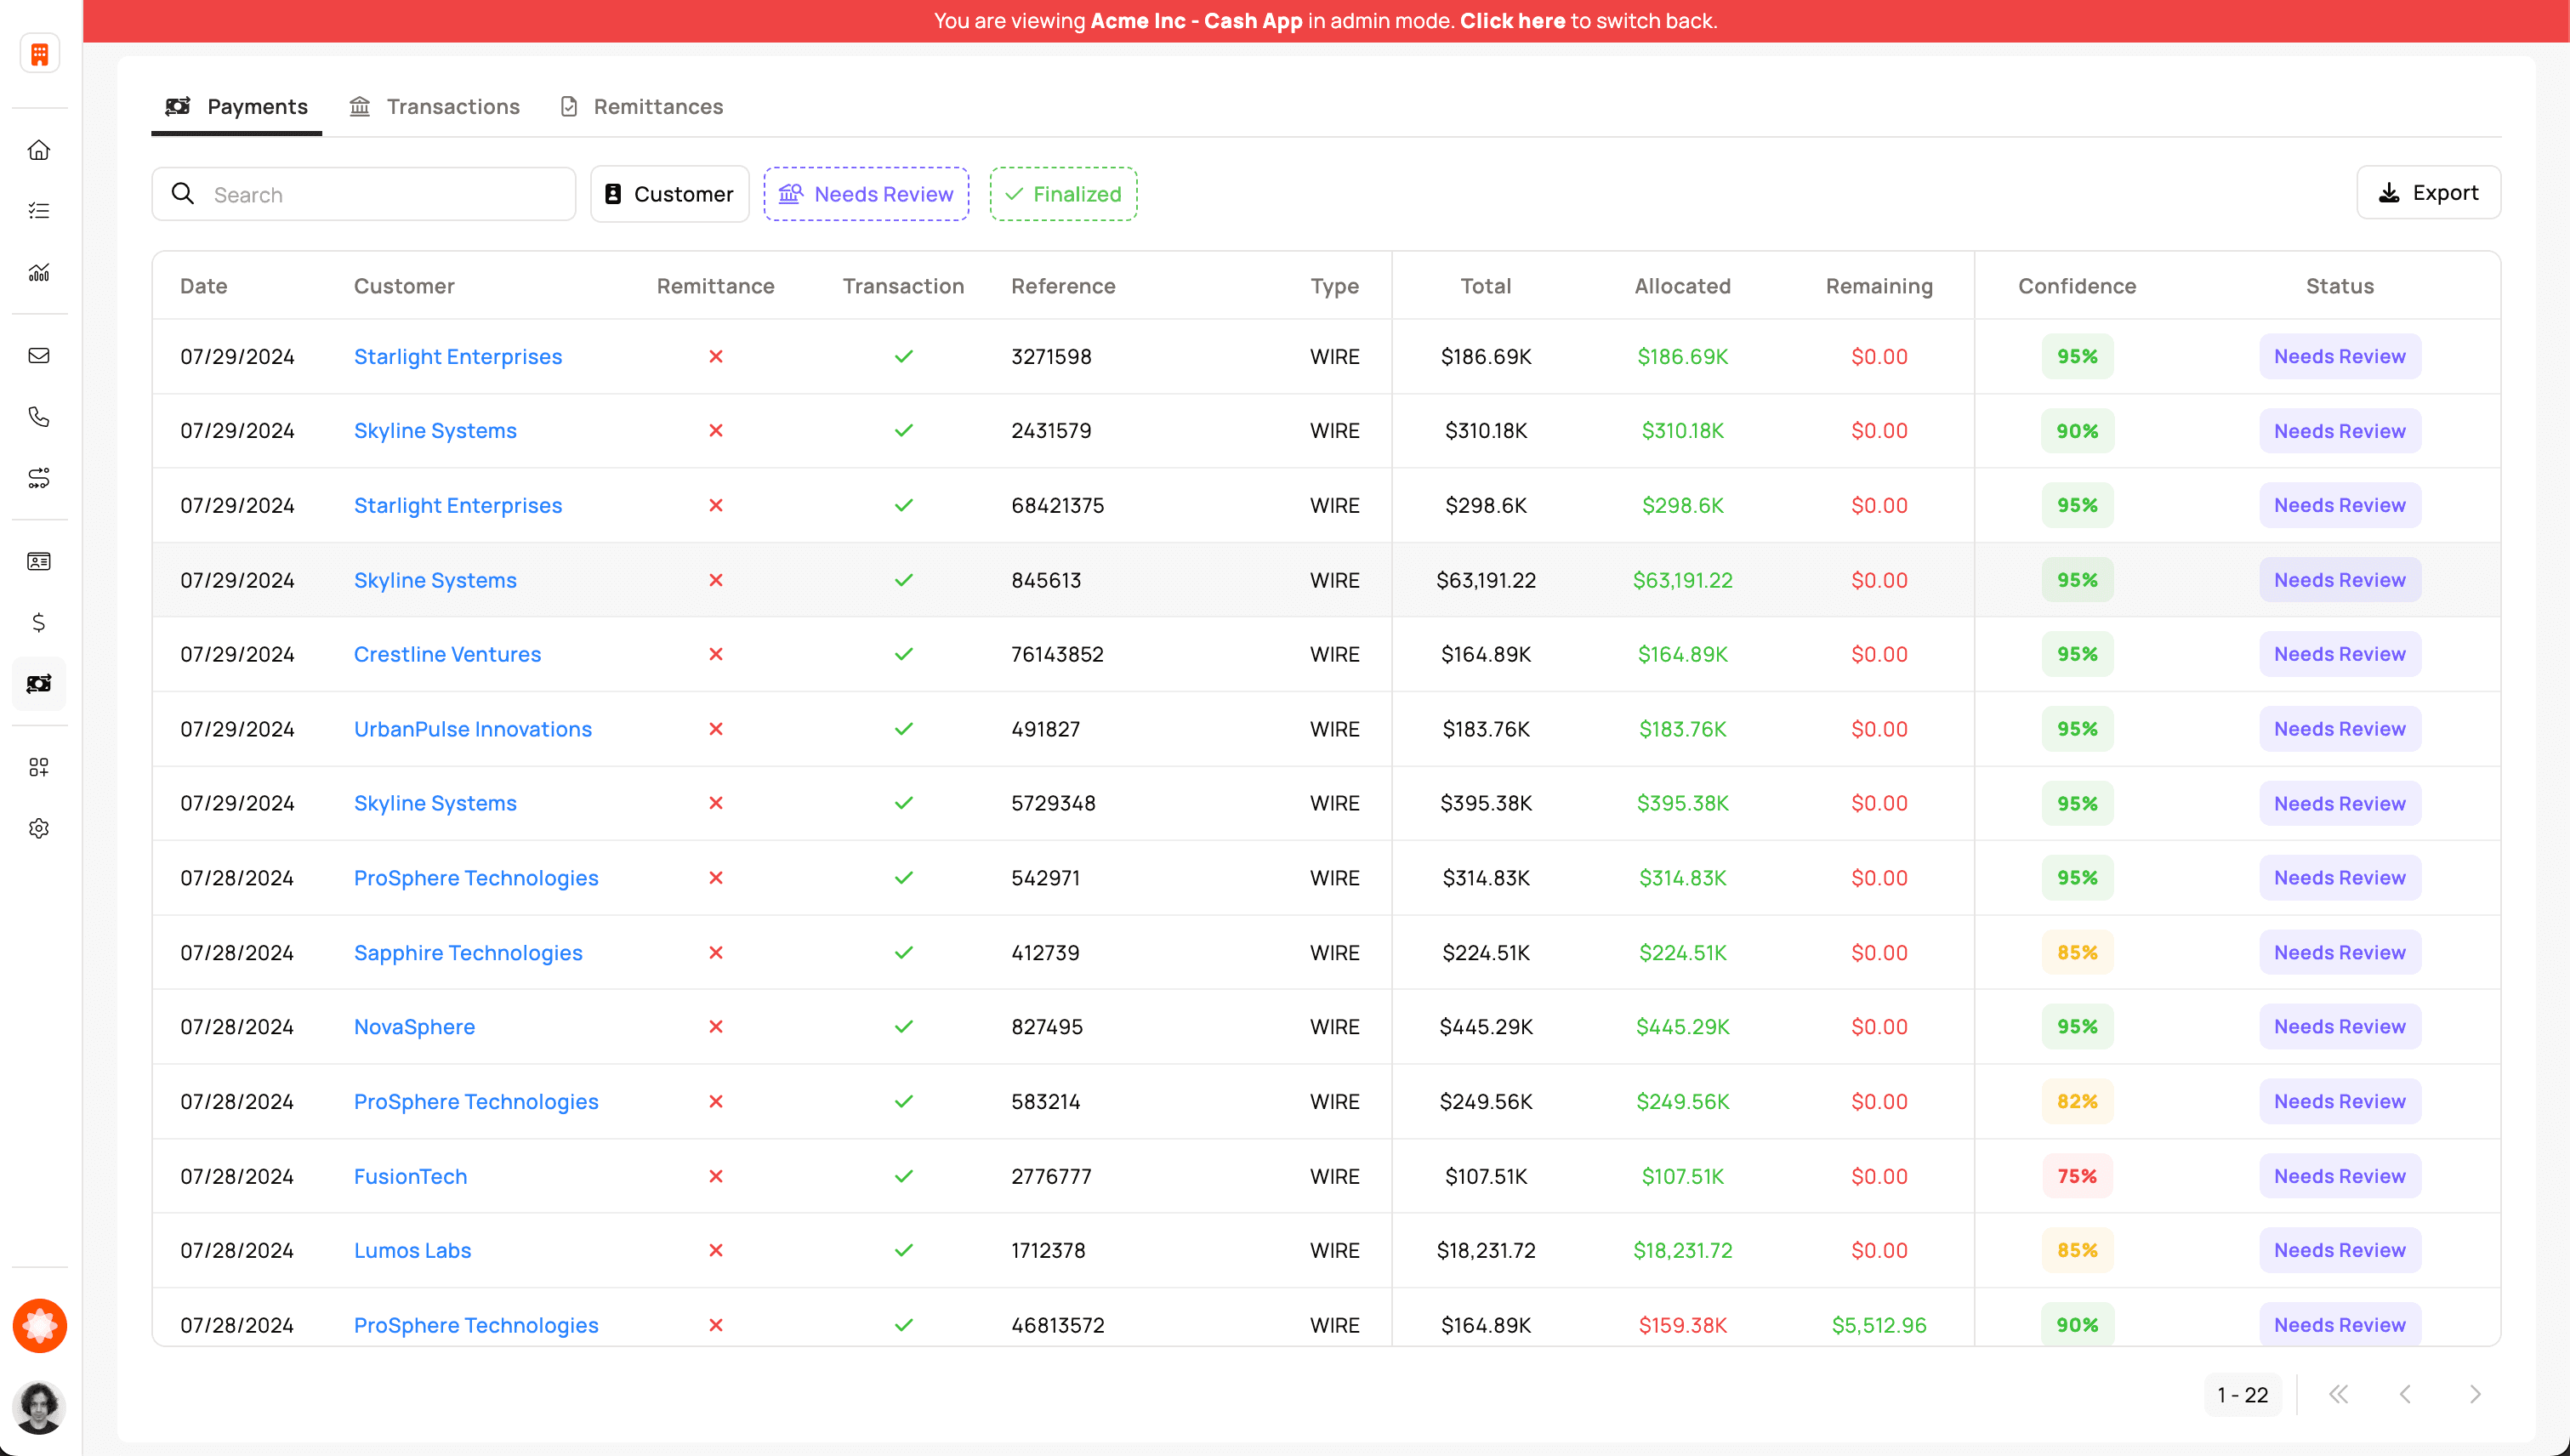Open the settings gear in the sidebar
Image resolution: width=2570 pixels, height=1456 pixels.
click(x=39, y=828)
